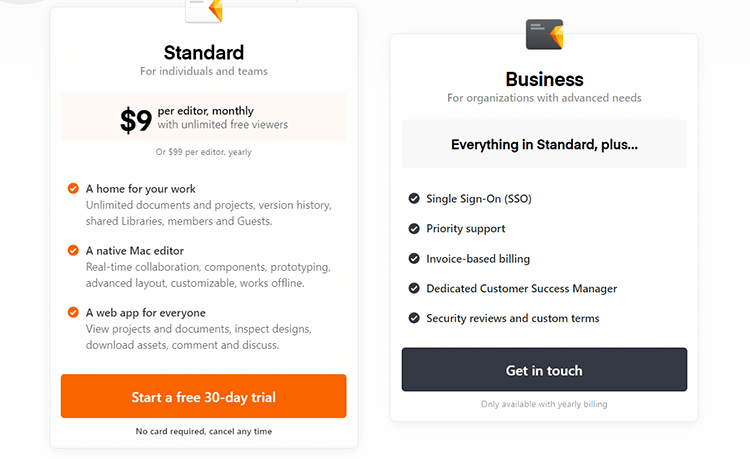
Task: Click Only available with yearly billing note
Action: (x=544, y=404)
